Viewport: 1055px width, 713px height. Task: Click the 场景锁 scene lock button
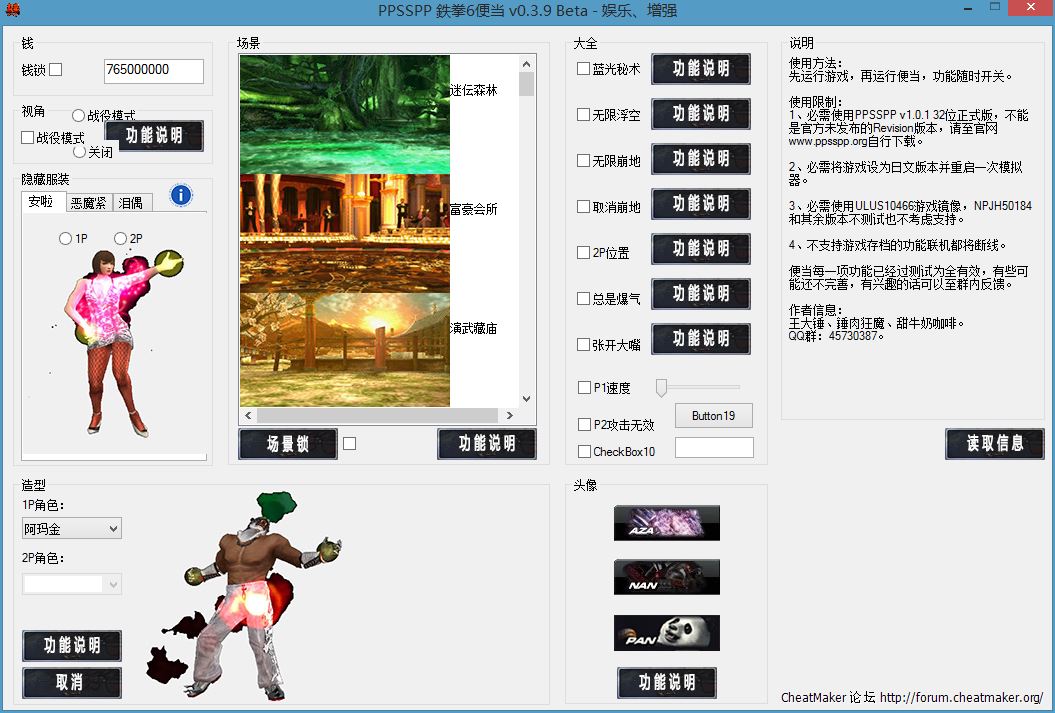click(288, 445)
